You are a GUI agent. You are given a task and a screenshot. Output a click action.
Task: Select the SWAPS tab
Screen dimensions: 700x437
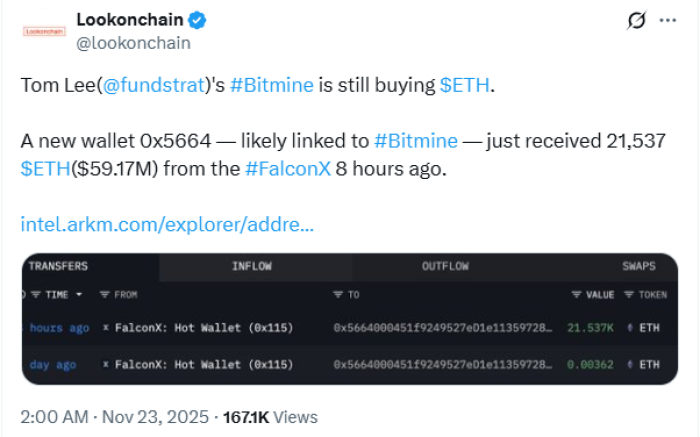[x=638, y=266]
